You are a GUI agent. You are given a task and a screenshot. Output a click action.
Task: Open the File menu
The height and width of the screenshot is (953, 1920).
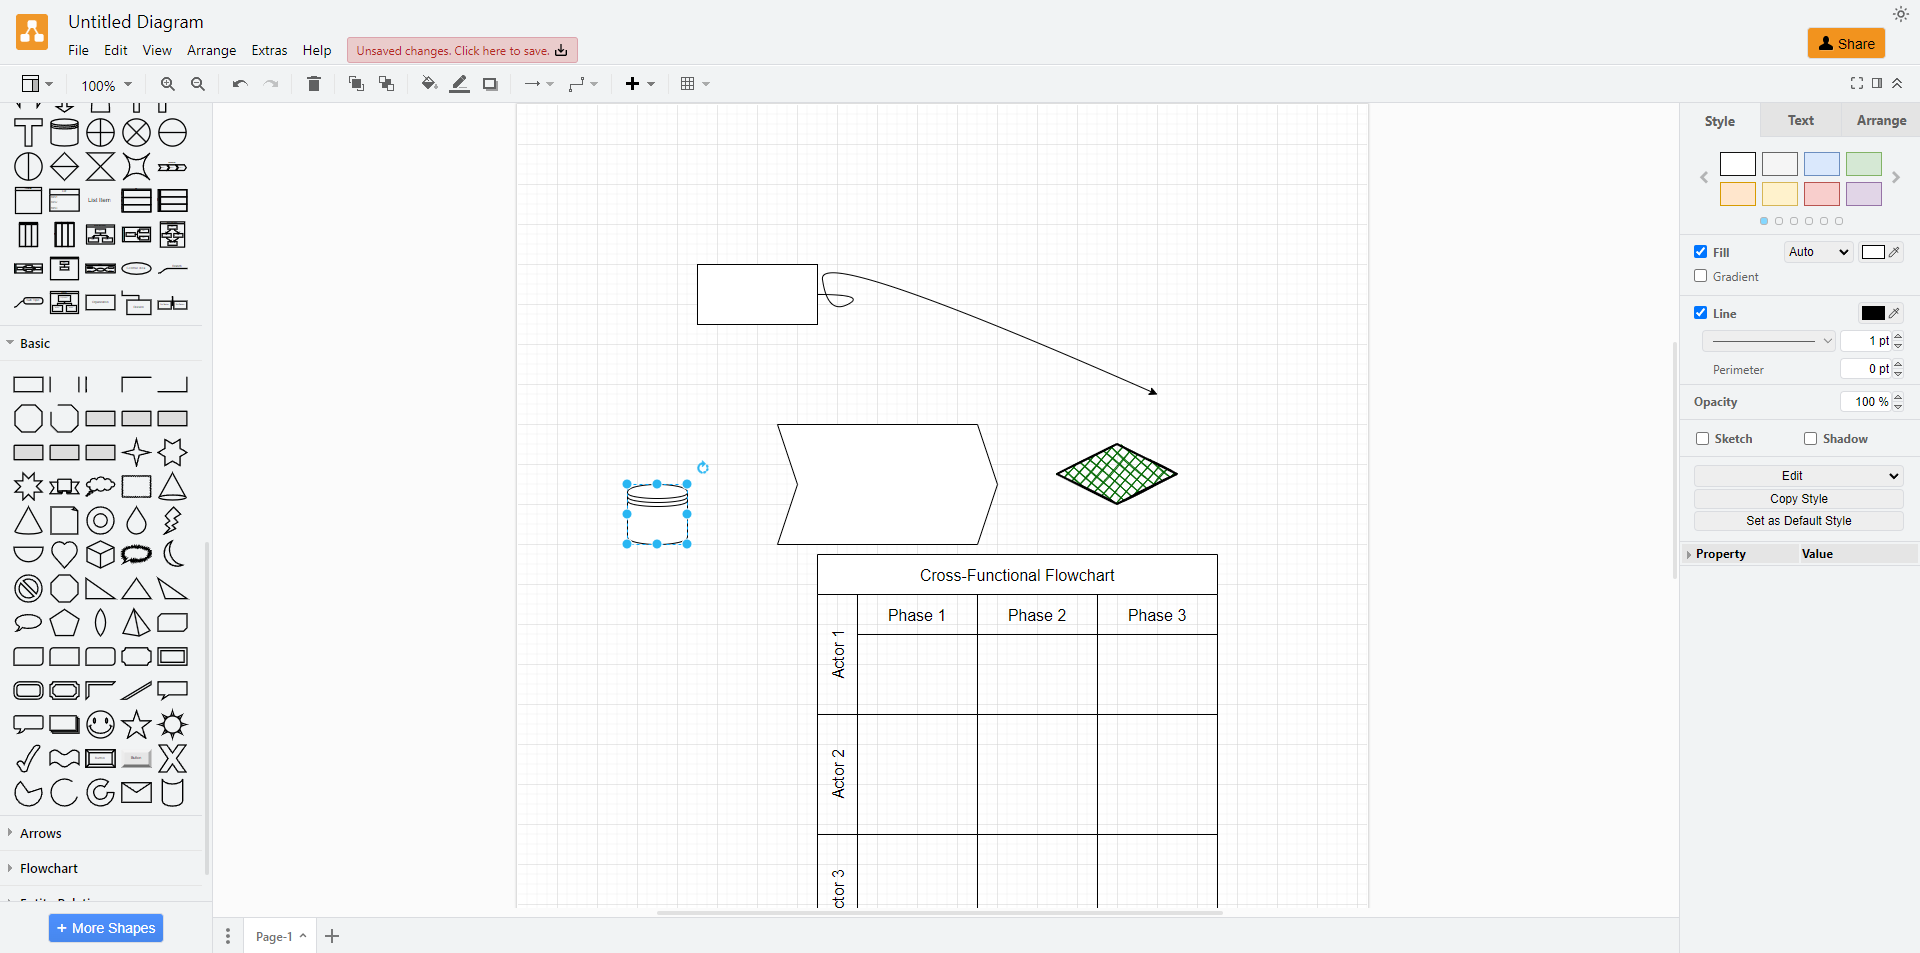point(78,50)
